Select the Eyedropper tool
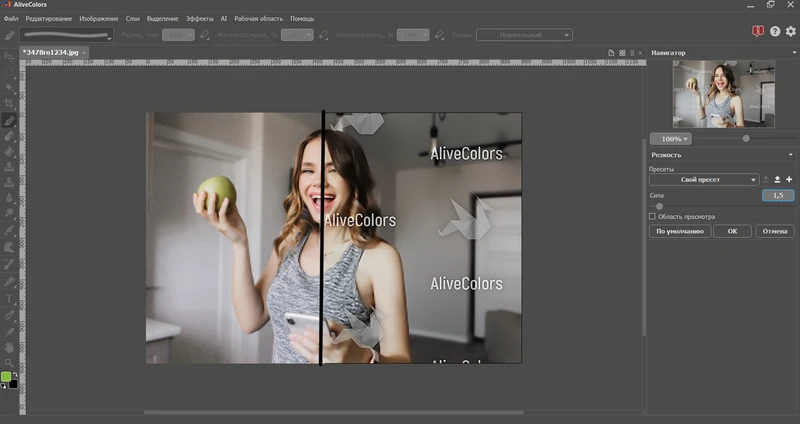The height and width of the screenshot is (424, 800). [9, 332]
